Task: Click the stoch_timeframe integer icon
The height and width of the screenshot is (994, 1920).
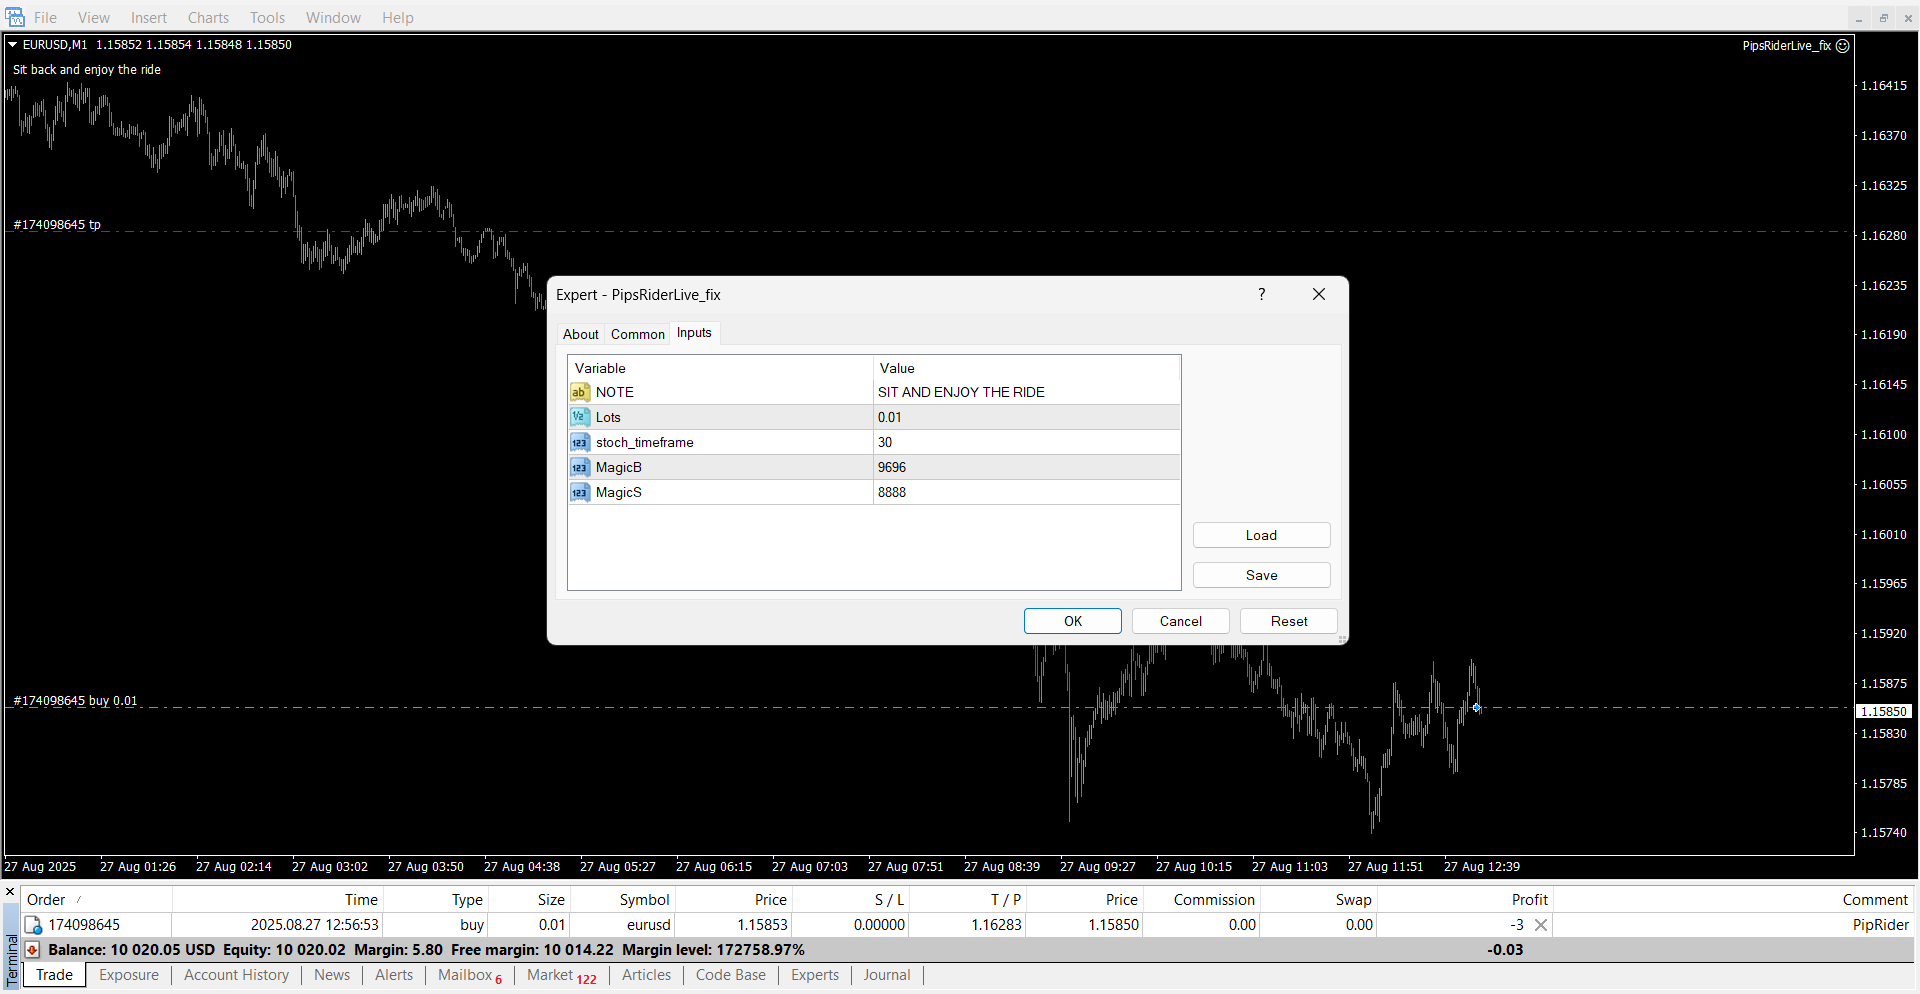Action: (580, 442)
